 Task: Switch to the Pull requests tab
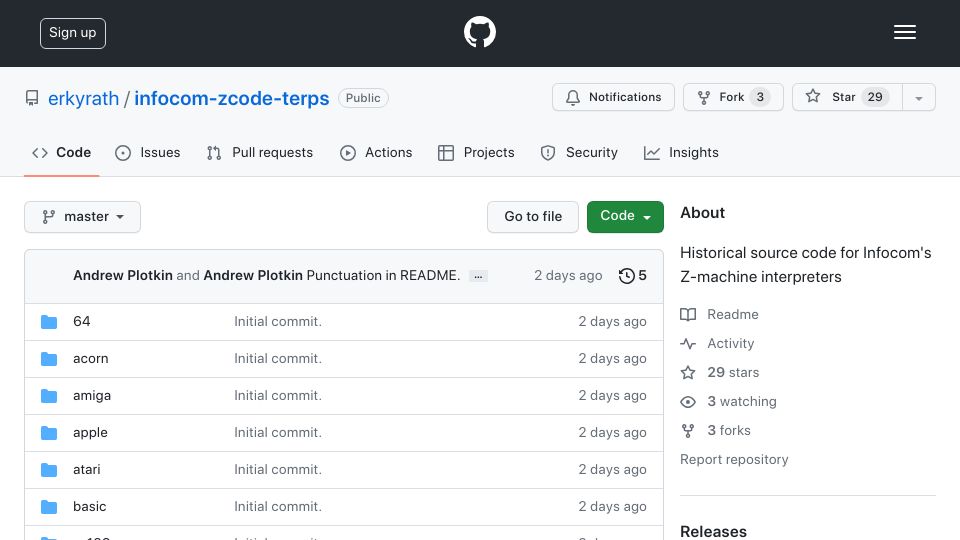[260, 152]
